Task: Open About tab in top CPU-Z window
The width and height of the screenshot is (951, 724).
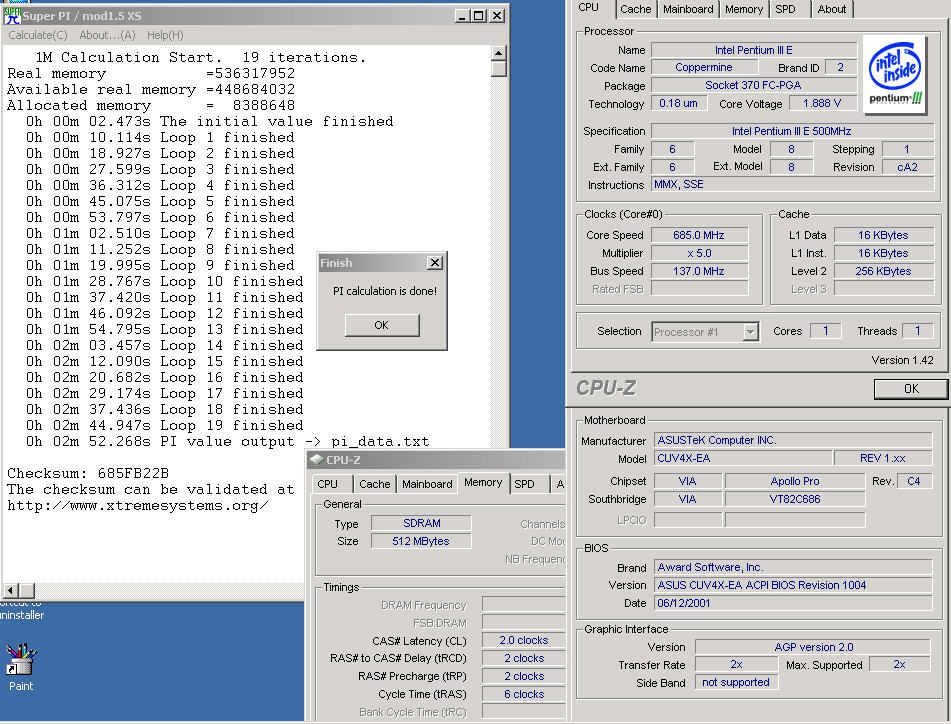Action: [x=832, y=9]
